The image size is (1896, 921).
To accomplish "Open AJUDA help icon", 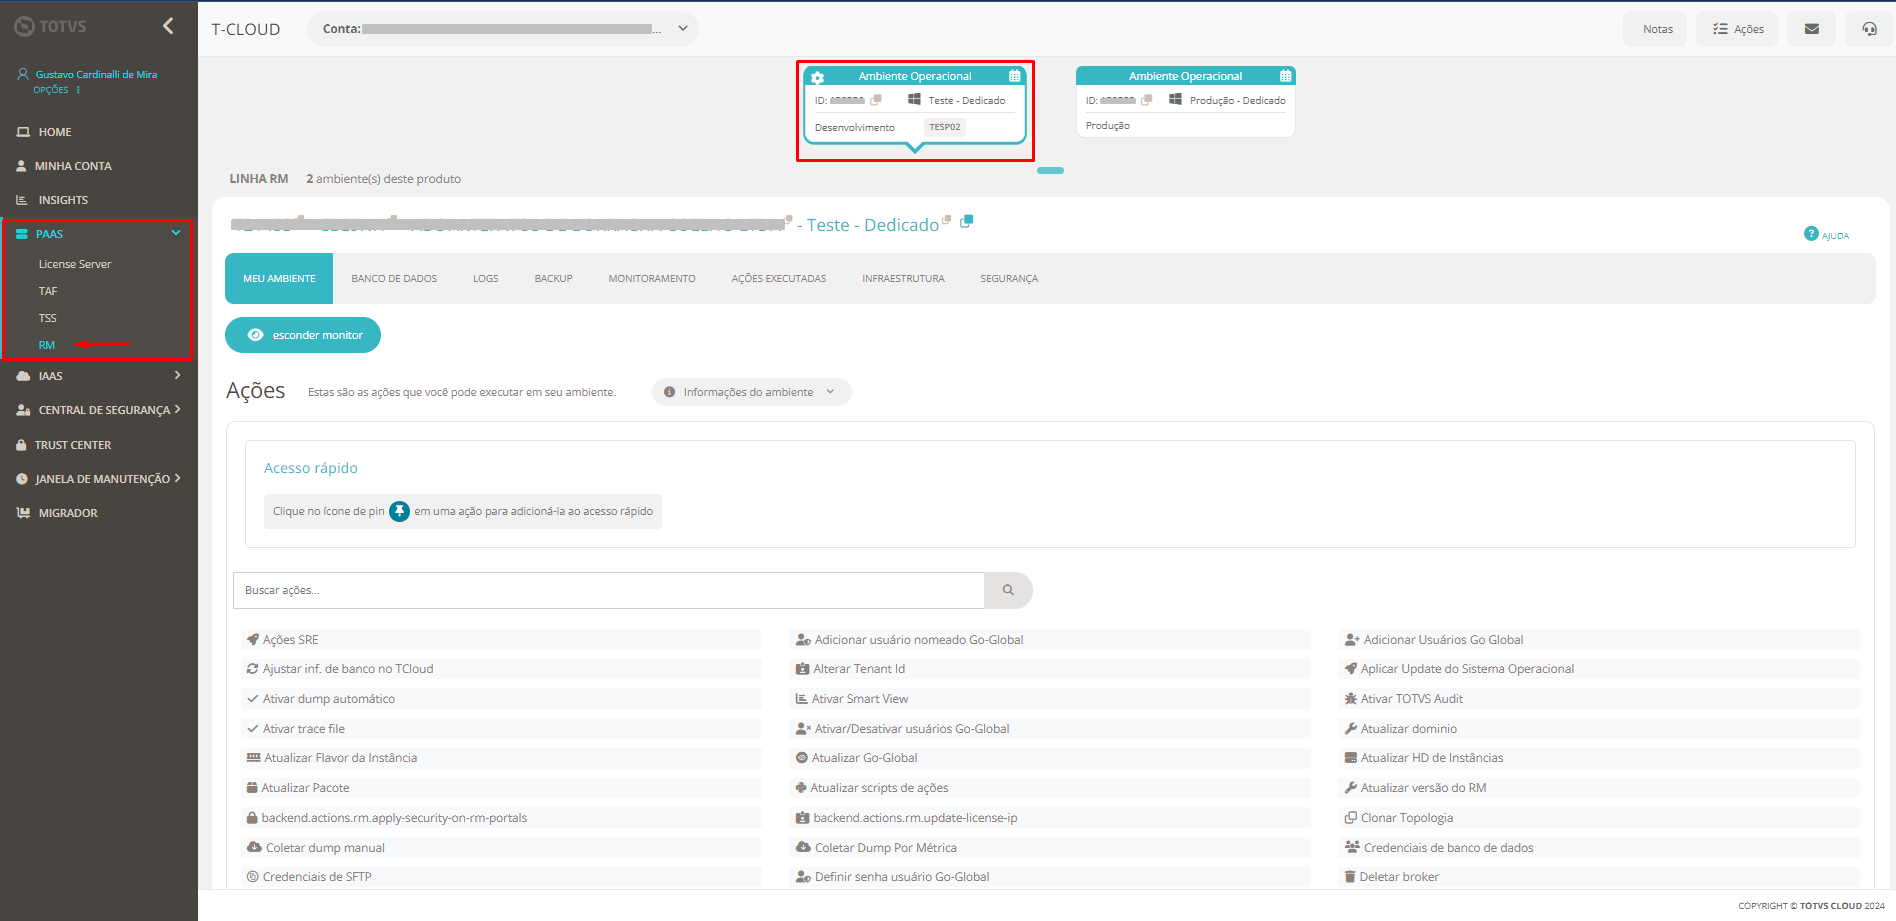I will pos(1826,234).
